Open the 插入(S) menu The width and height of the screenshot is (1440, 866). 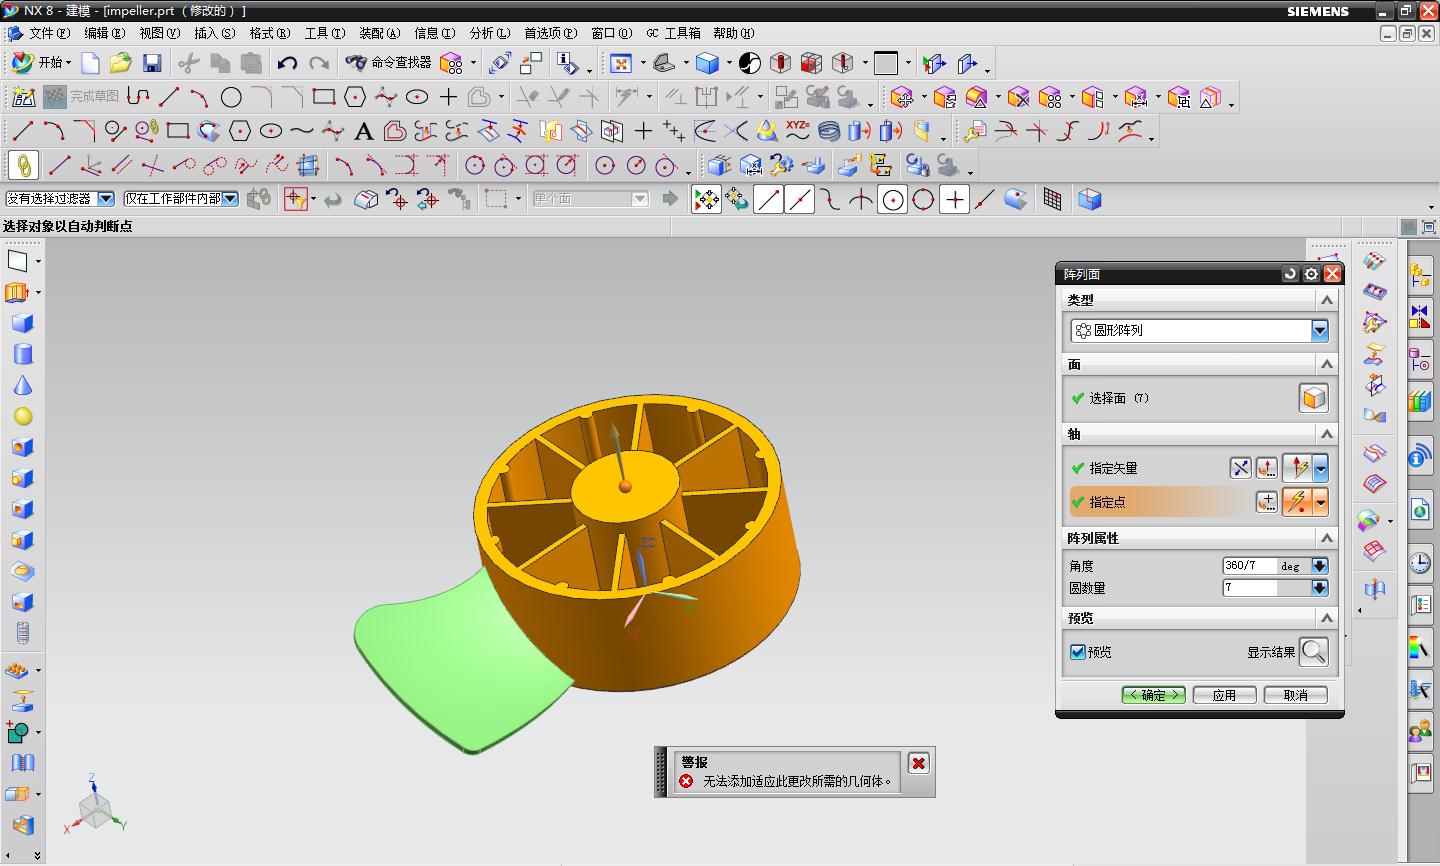coord(215,33)
